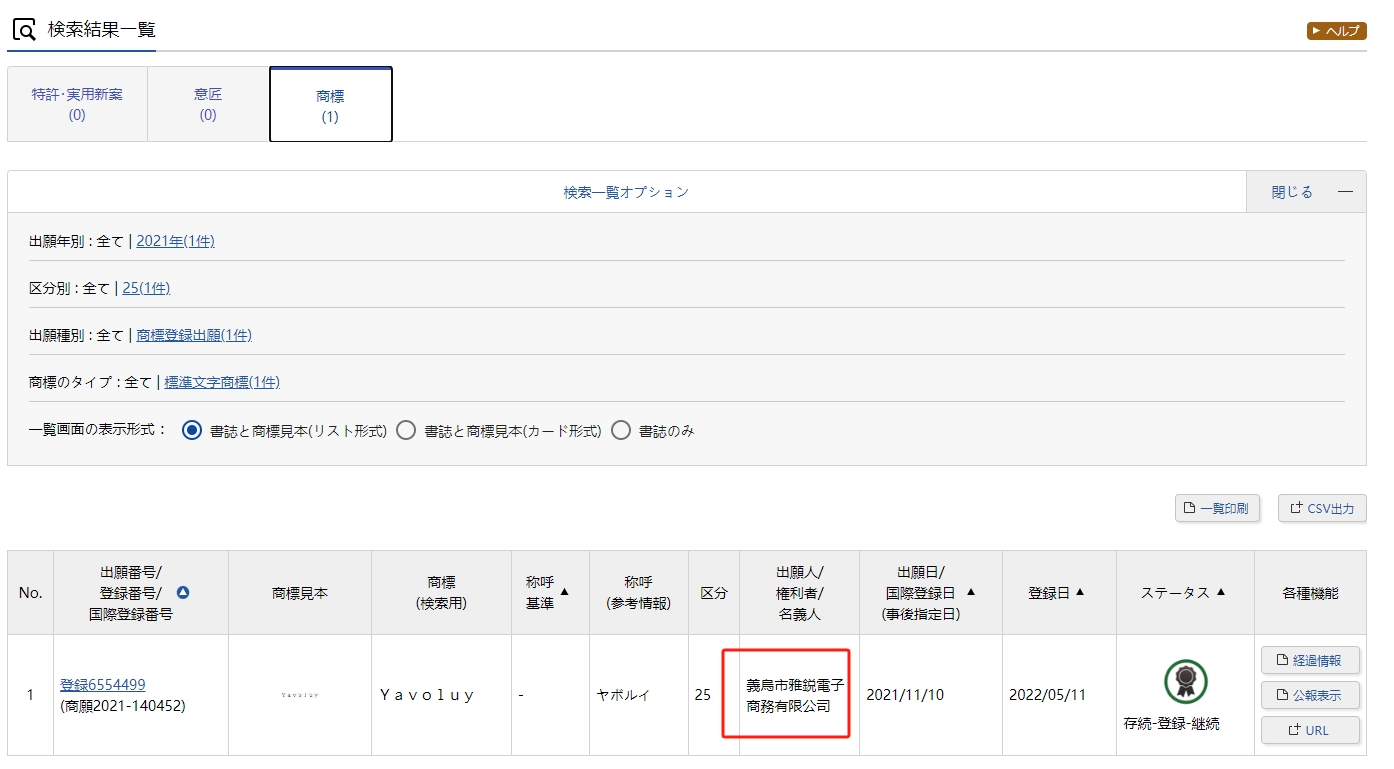Click the 商願2021-140452 application number text
Image resolution: width=1394 pixels, height=769 pixels.
tap(123, 706)
